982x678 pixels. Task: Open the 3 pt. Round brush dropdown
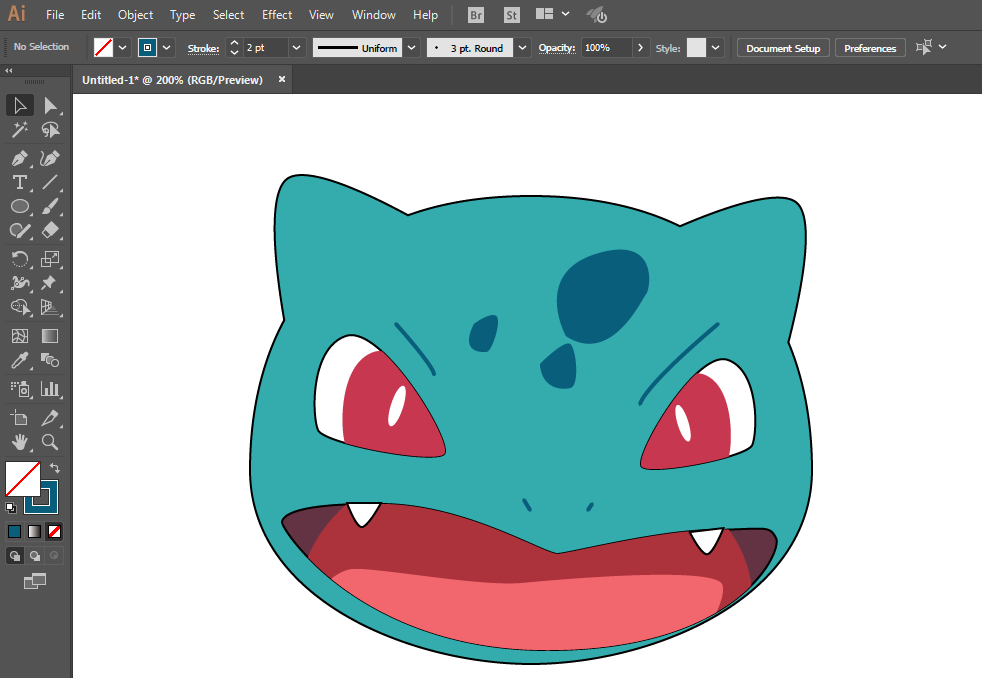(522, 48)
